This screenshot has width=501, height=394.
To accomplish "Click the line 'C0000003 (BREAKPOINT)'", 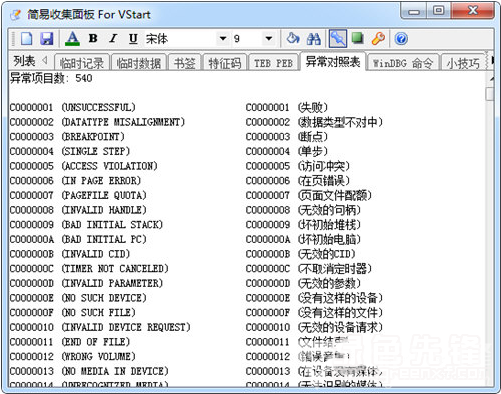I will pos(67,137).
